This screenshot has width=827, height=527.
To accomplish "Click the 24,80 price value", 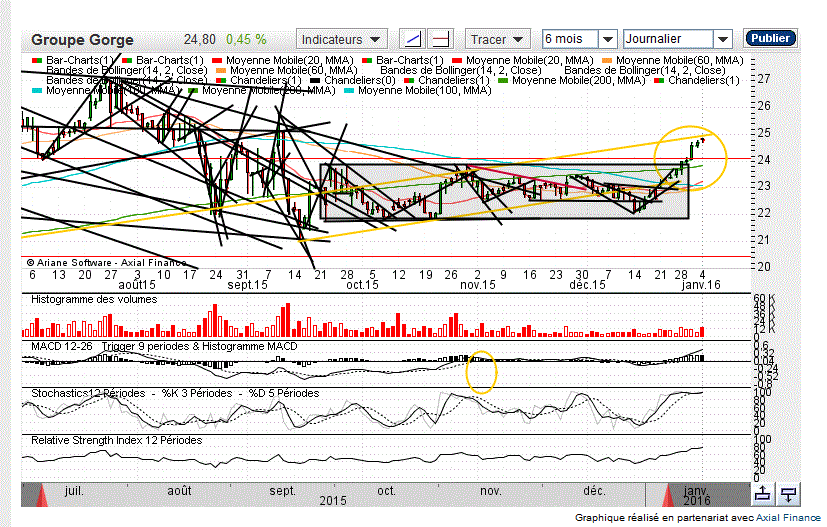I will [x=199, y=40].
